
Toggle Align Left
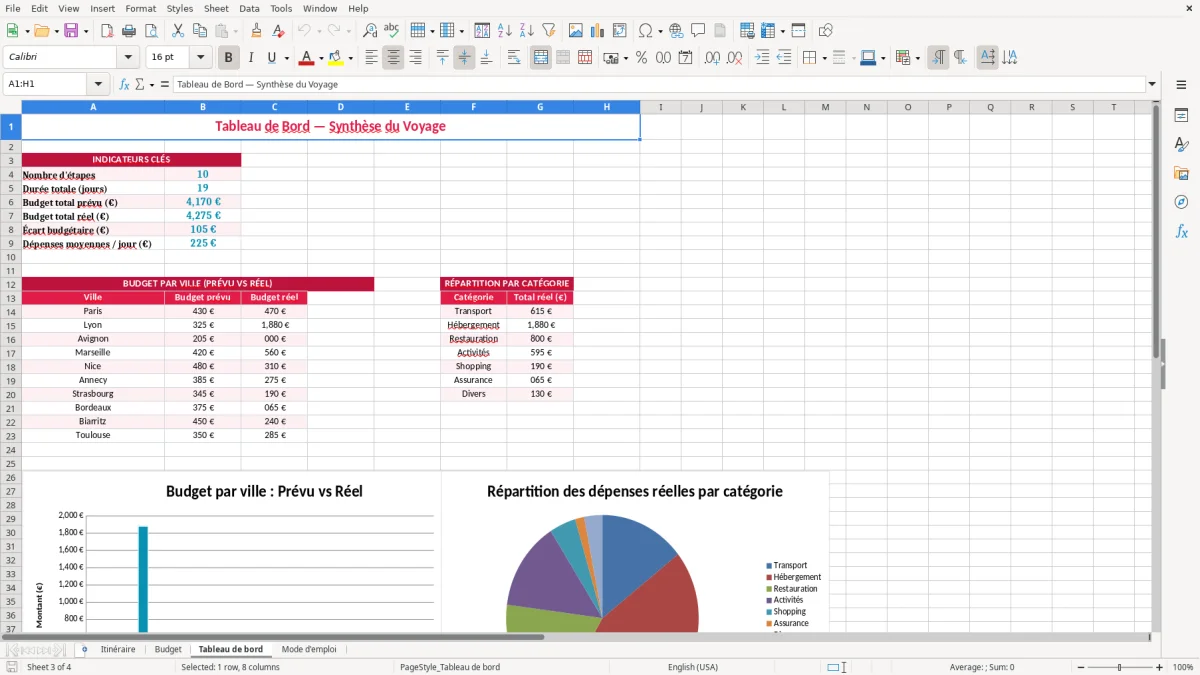tap(371, 58)
